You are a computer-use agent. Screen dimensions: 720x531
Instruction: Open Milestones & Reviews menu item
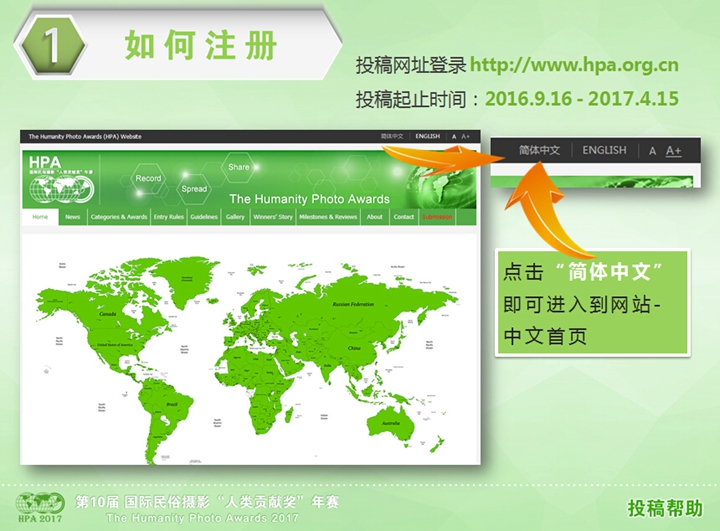[x=328, y=217]
